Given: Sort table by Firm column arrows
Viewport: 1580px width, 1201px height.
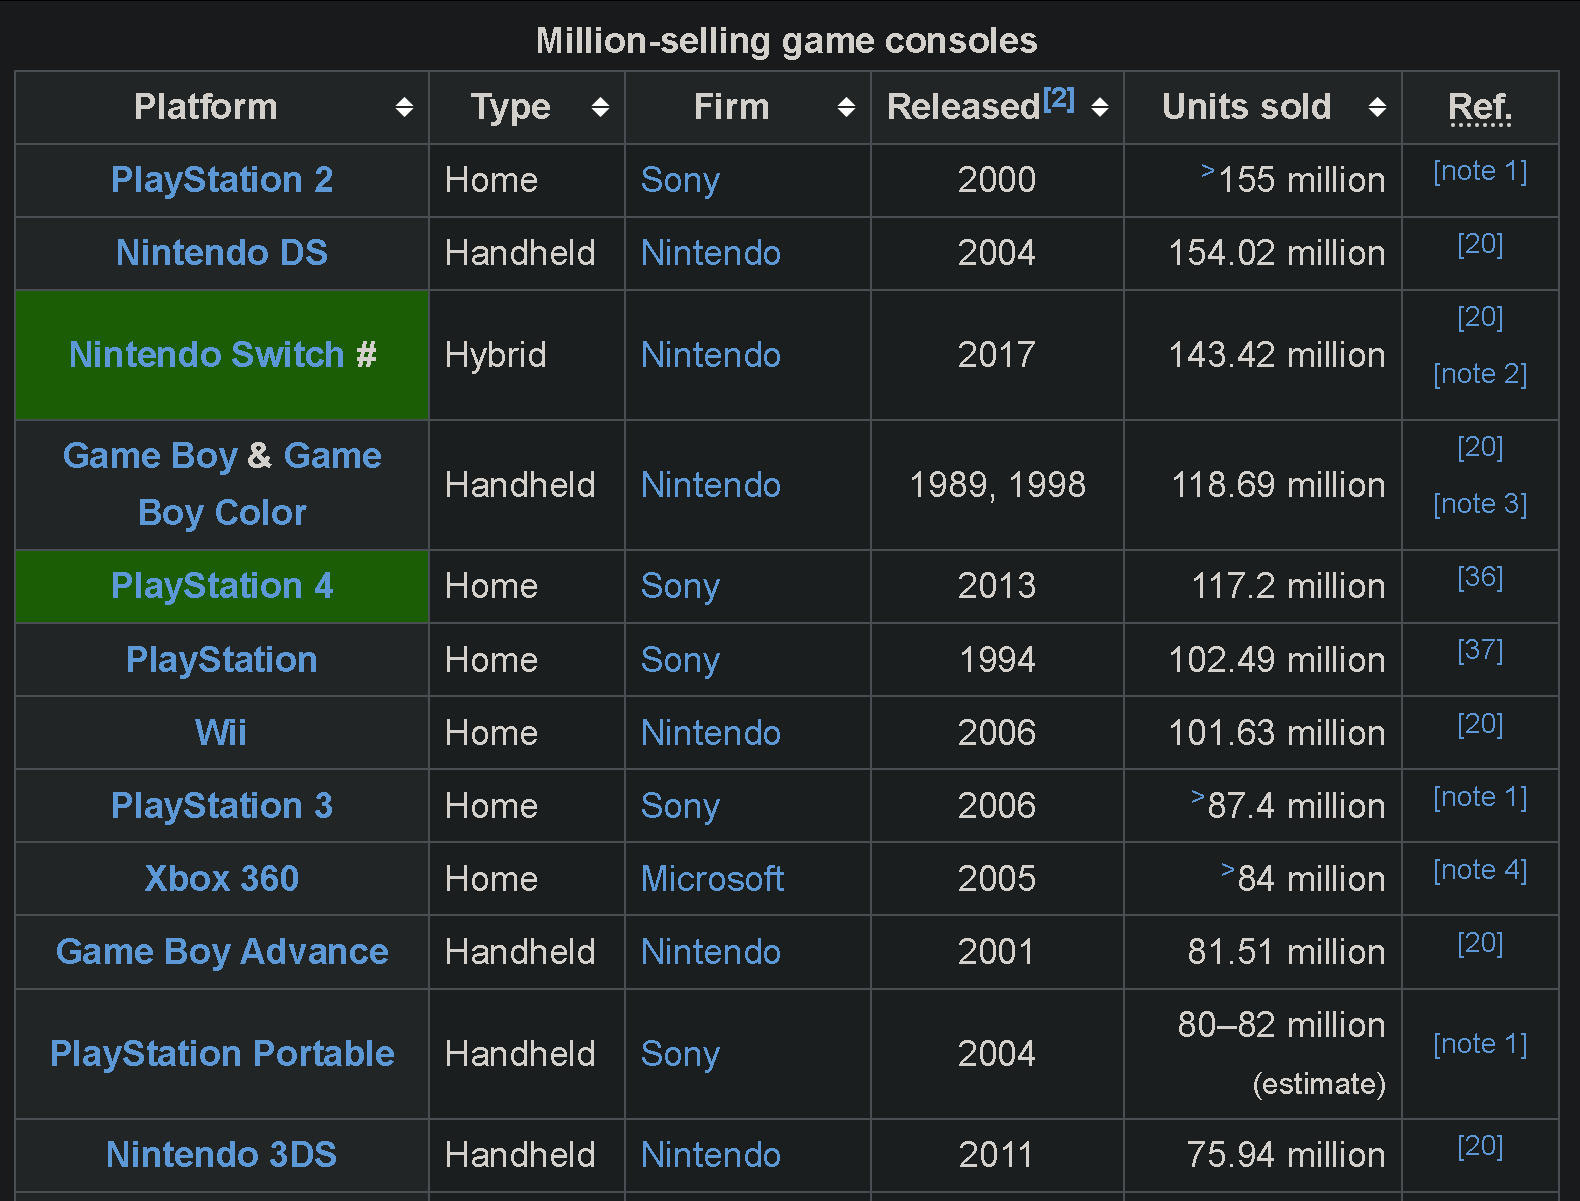Looking at the screenshot, I should tap(846, 107).
